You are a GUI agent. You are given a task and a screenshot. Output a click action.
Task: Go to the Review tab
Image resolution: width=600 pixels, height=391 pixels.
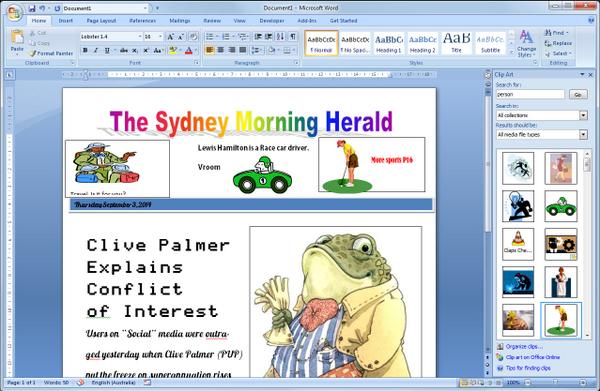click(x=212, y=21)
